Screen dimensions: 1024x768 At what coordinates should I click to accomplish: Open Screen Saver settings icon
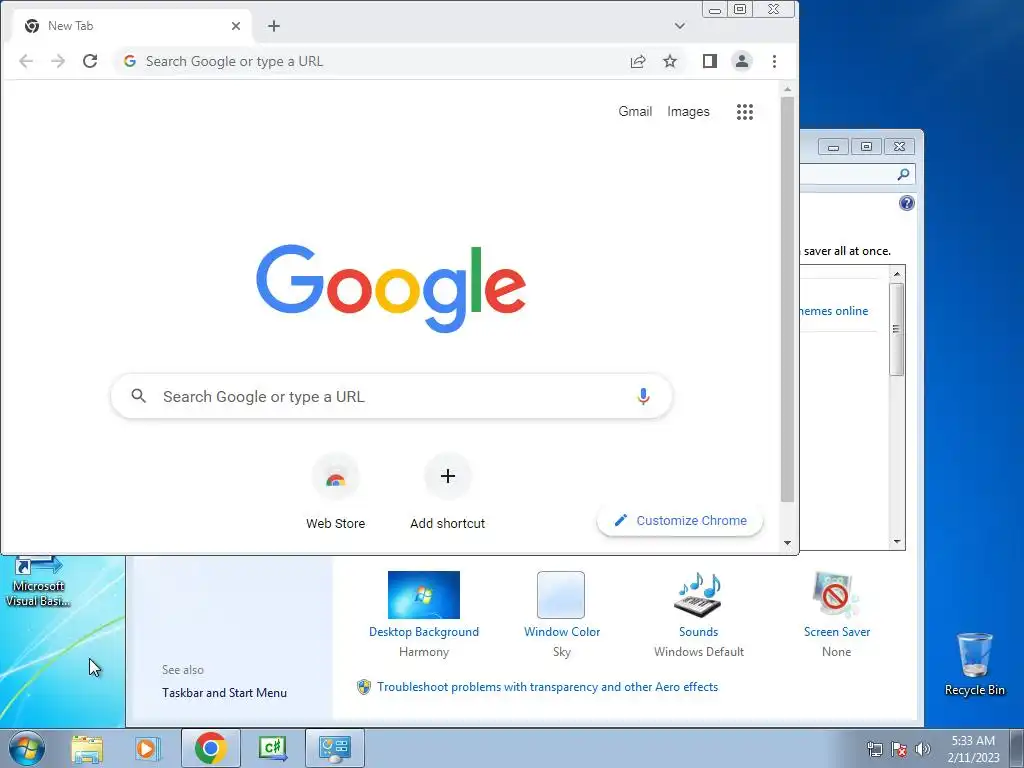coord(836,595)
